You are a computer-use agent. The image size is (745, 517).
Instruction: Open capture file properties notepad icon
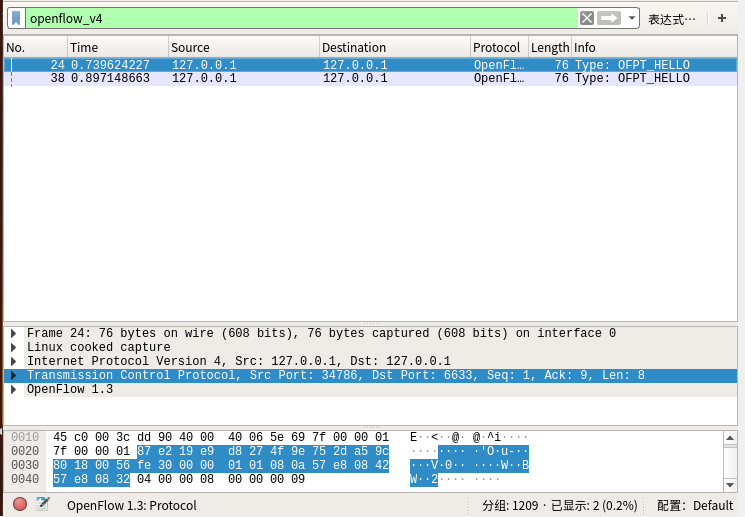pyautogui.click(x=43, y=504)
